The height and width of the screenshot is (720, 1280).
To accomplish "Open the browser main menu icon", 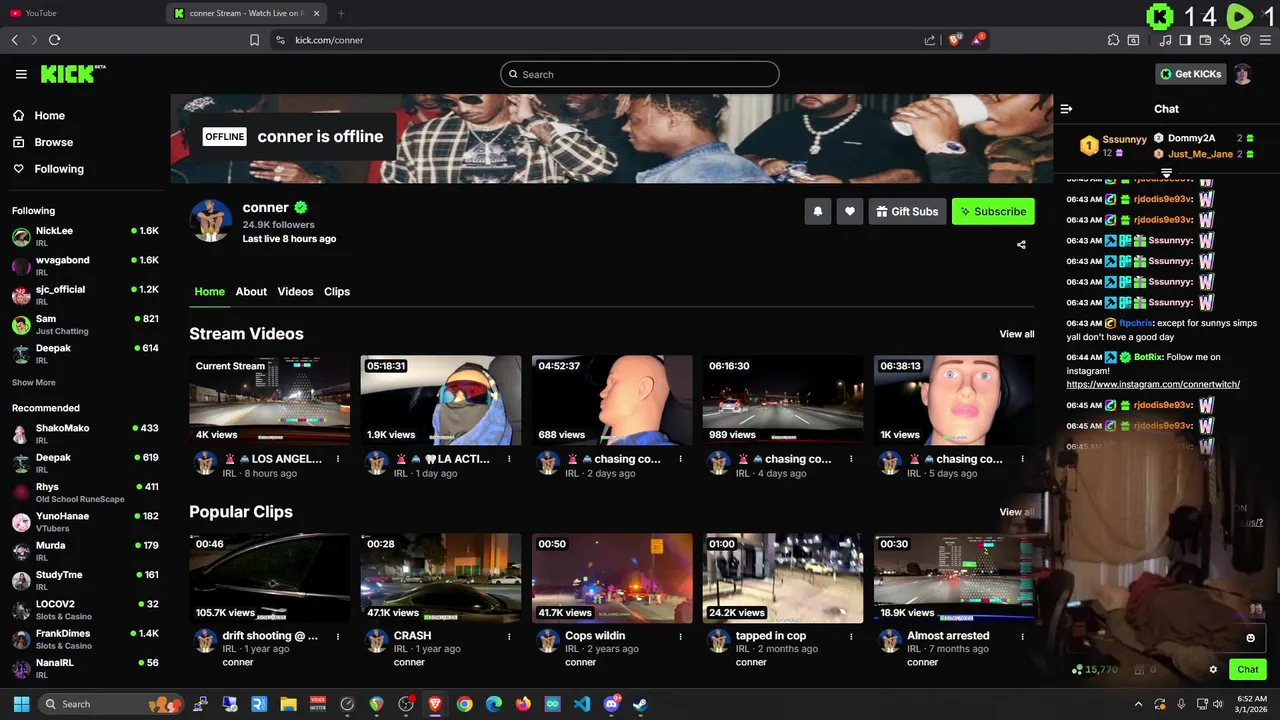I will coord(1265,40).
